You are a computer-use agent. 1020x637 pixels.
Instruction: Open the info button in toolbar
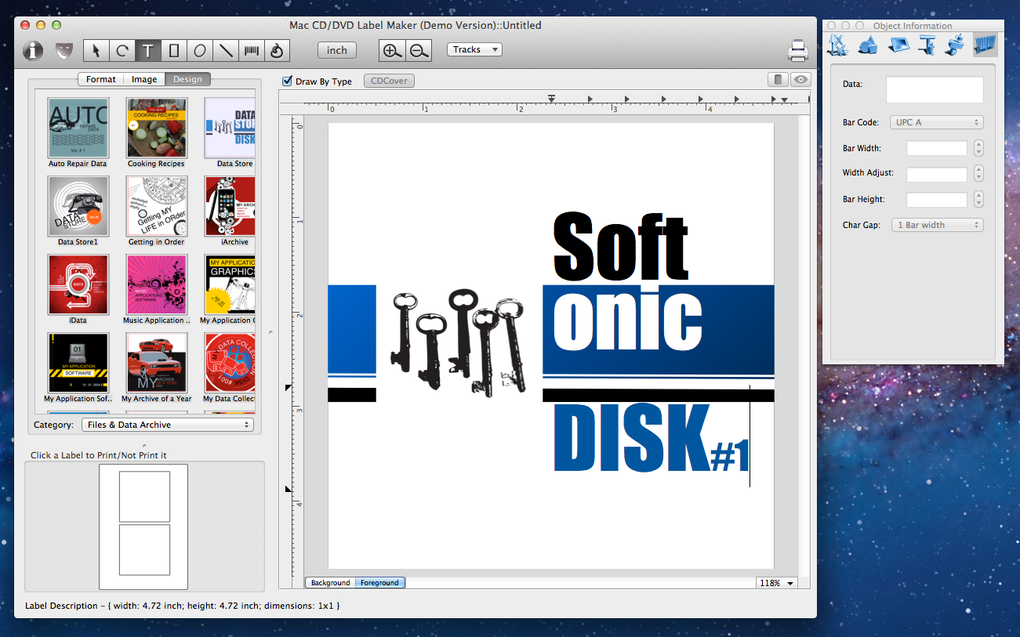33,50
